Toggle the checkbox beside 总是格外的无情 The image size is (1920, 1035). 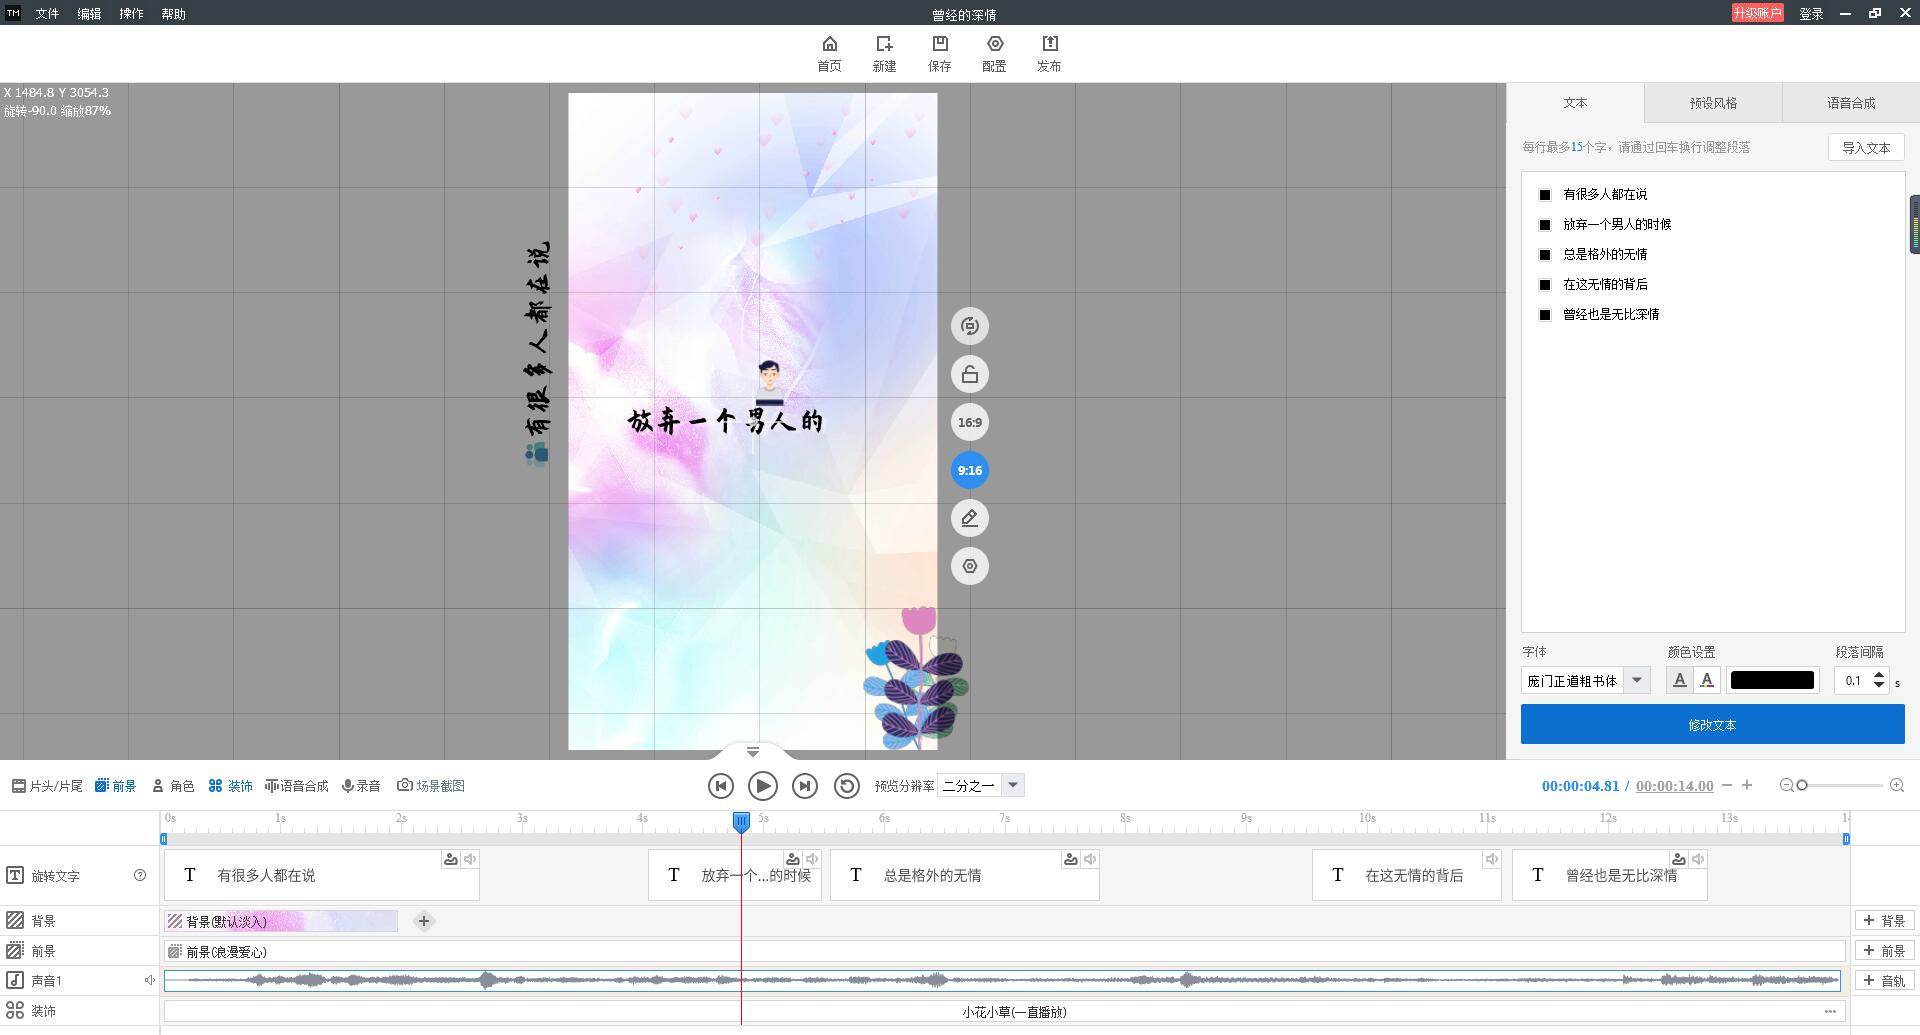click(1545, 255)
